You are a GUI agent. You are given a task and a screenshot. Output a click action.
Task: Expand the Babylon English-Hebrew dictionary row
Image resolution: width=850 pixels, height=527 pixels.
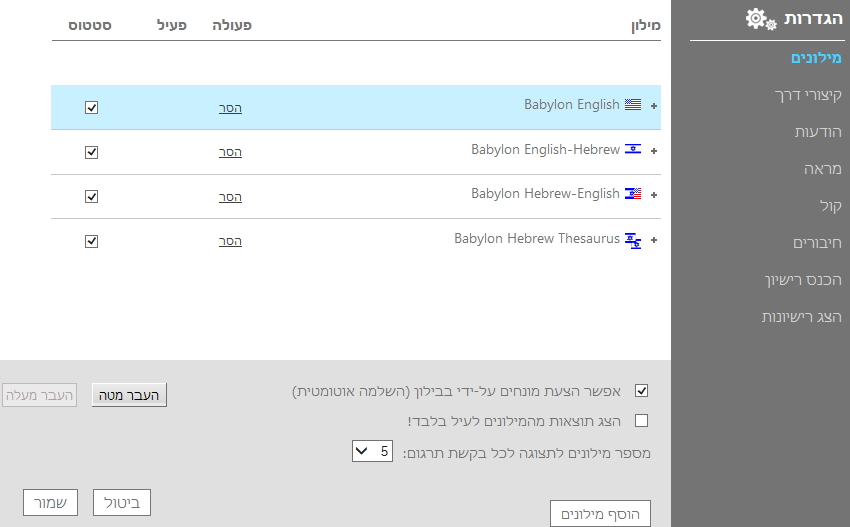click(654, 151)
